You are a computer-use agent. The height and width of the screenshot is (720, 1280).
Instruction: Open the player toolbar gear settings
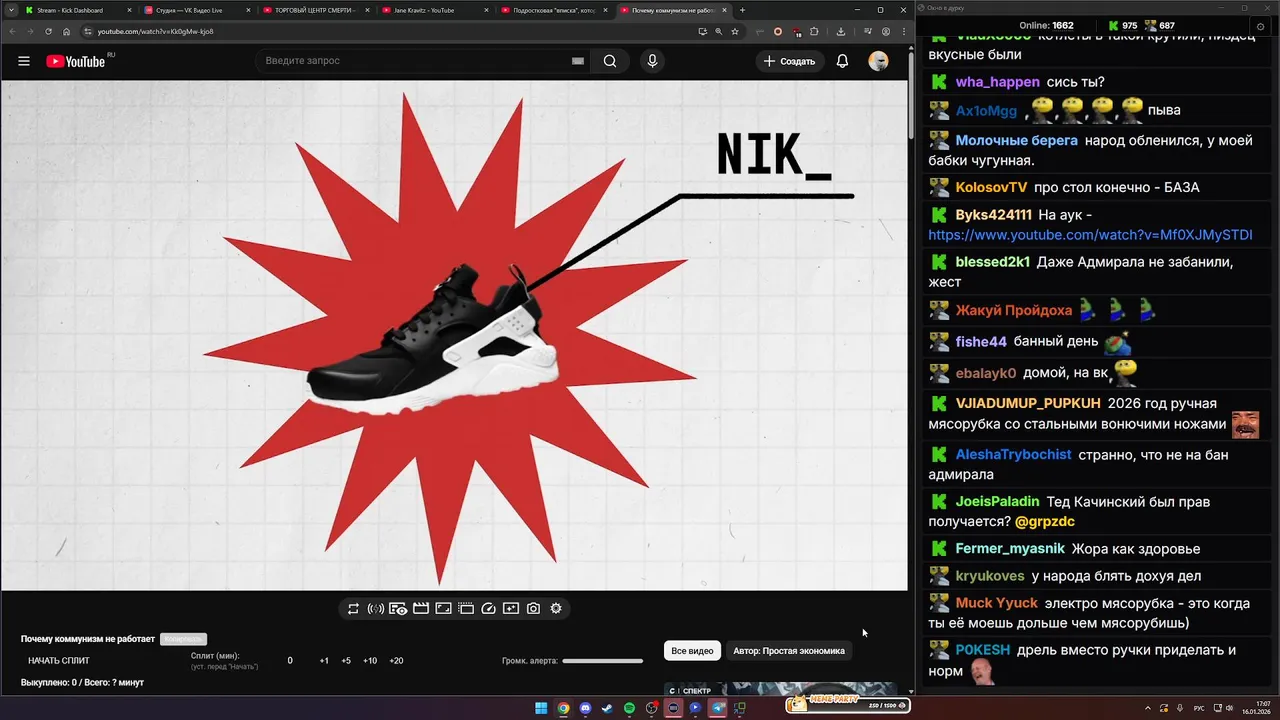coord(556,608)
